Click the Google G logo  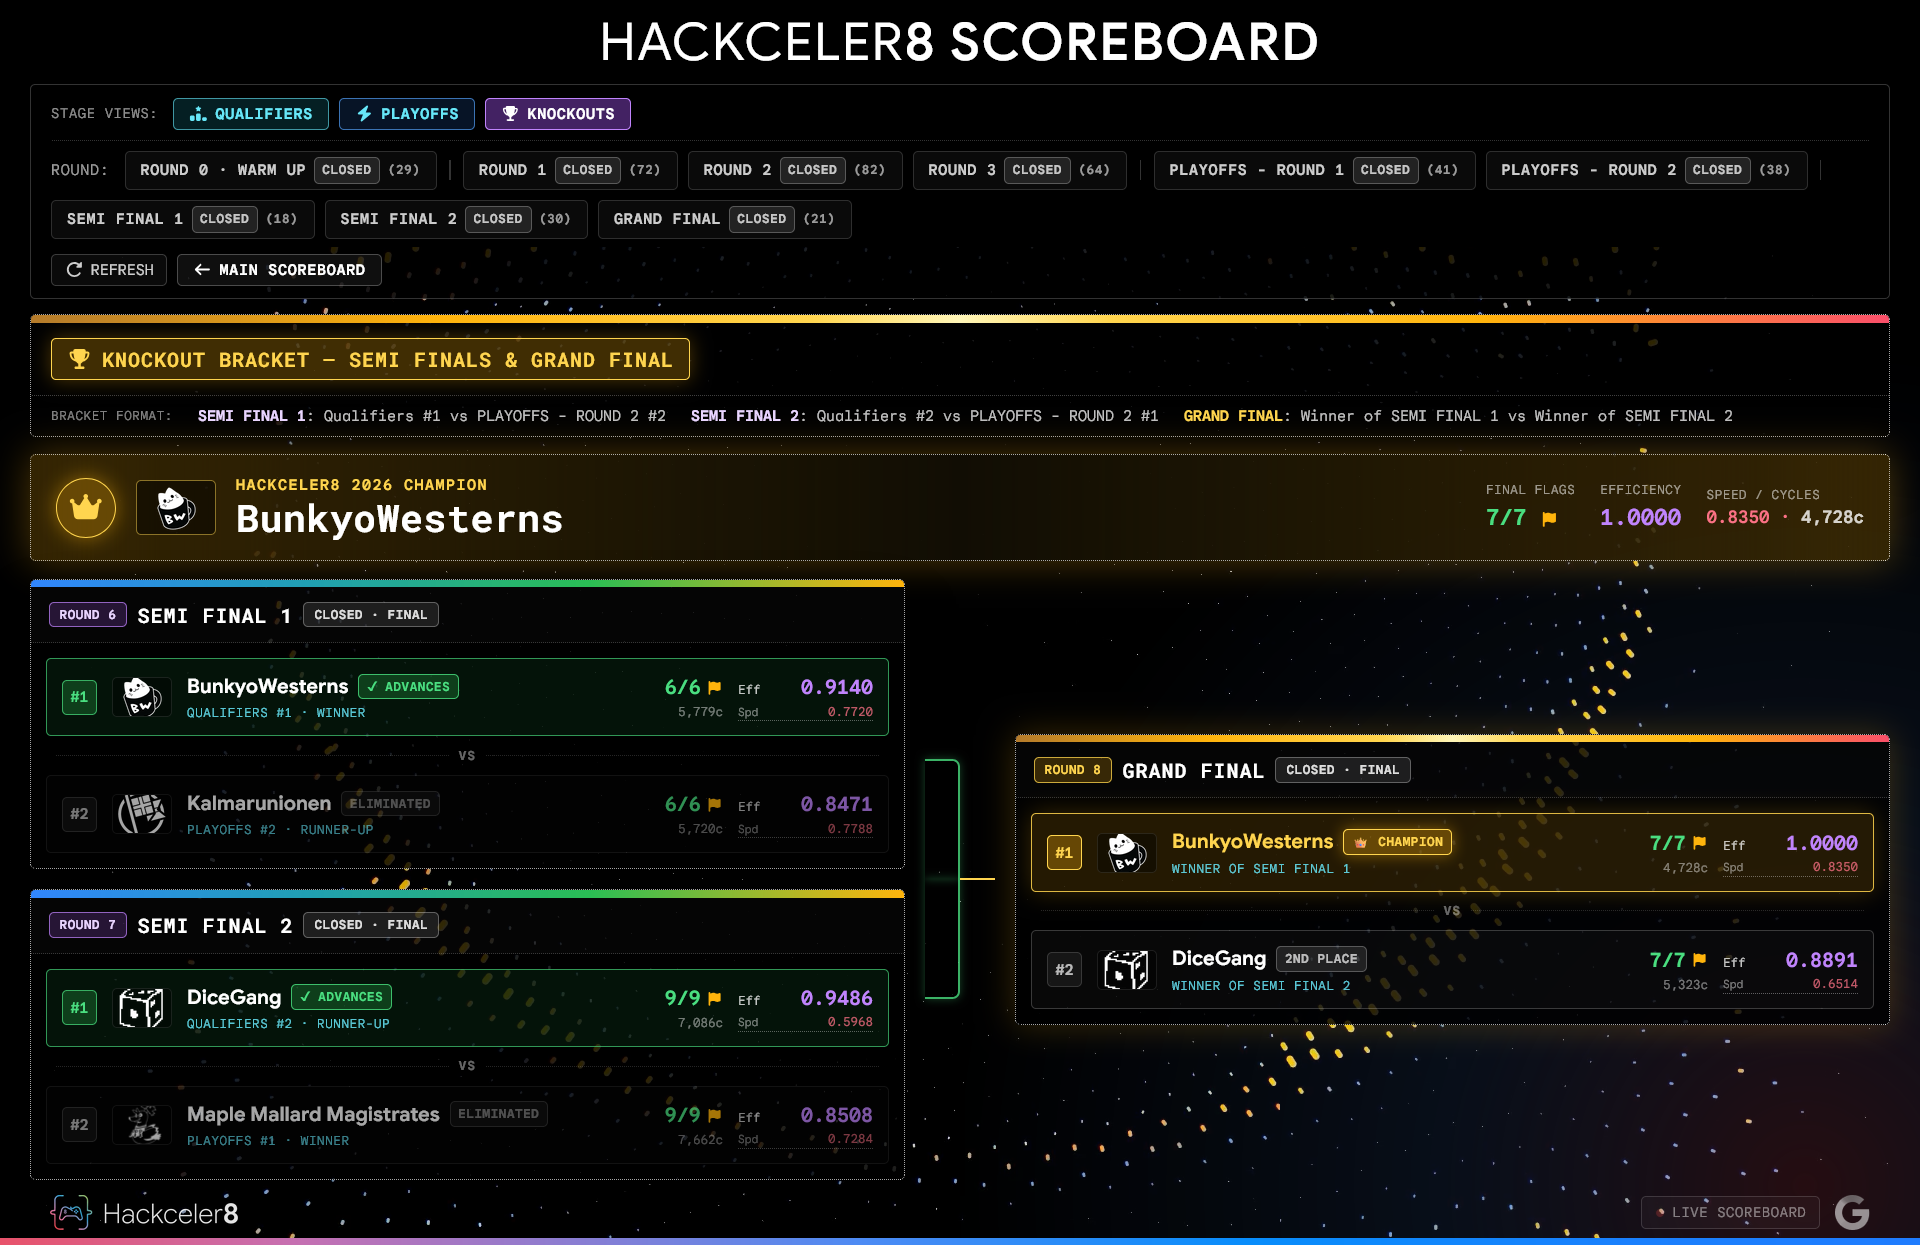pos(1852,1212)
